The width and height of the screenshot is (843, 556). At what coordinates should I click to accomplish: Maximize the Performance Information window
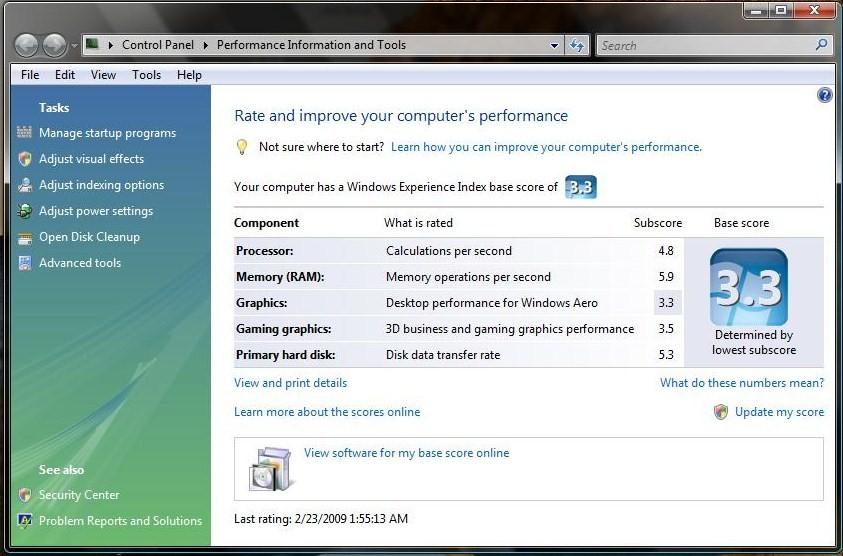781,10
